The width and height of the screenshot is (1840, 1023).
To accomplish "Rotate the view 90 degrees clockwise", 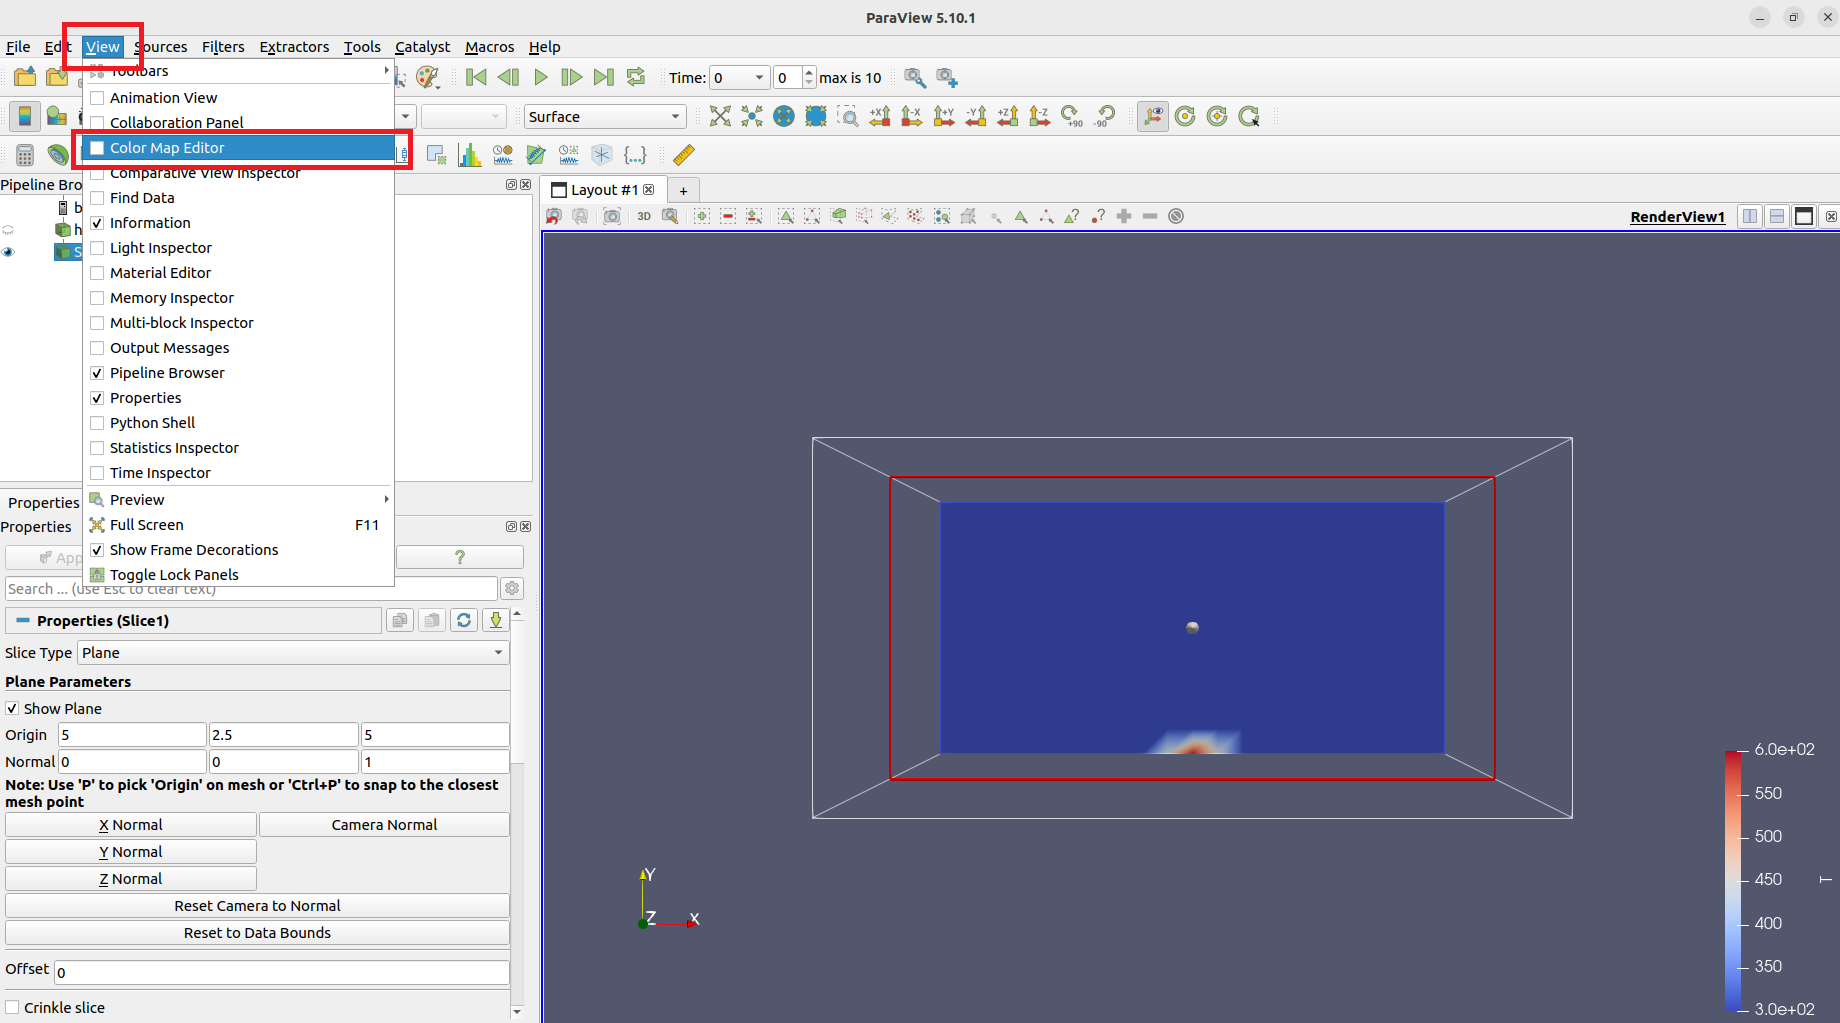I will (x=1072, y=117).
